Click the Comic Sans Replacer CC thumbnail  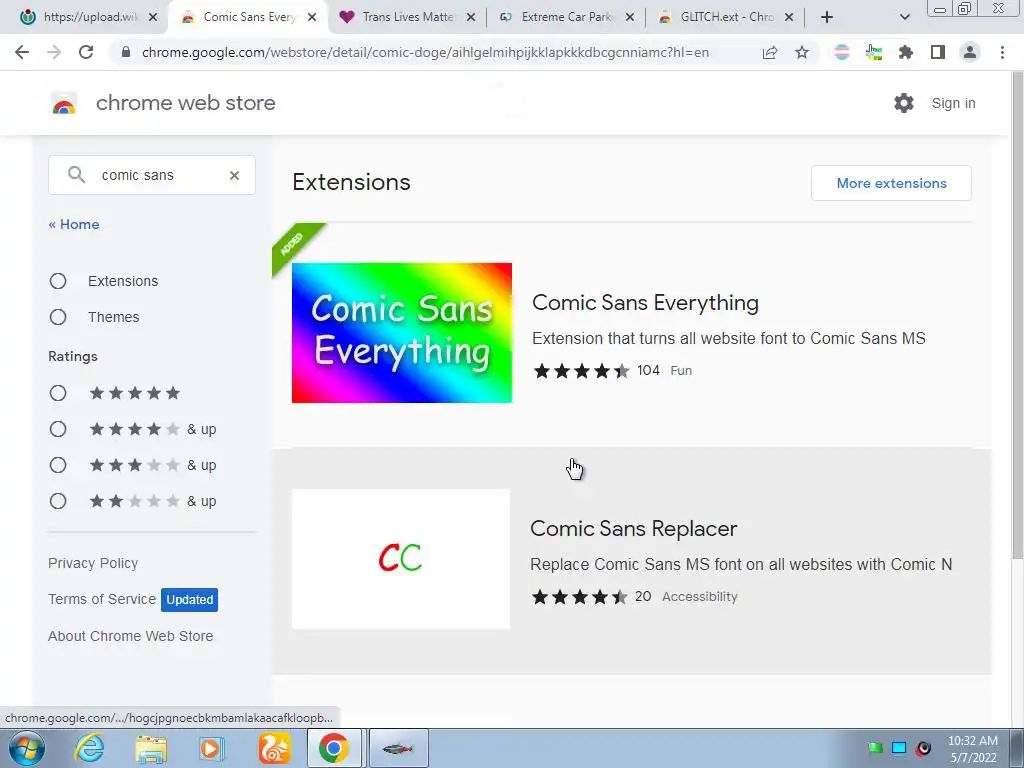401,559
